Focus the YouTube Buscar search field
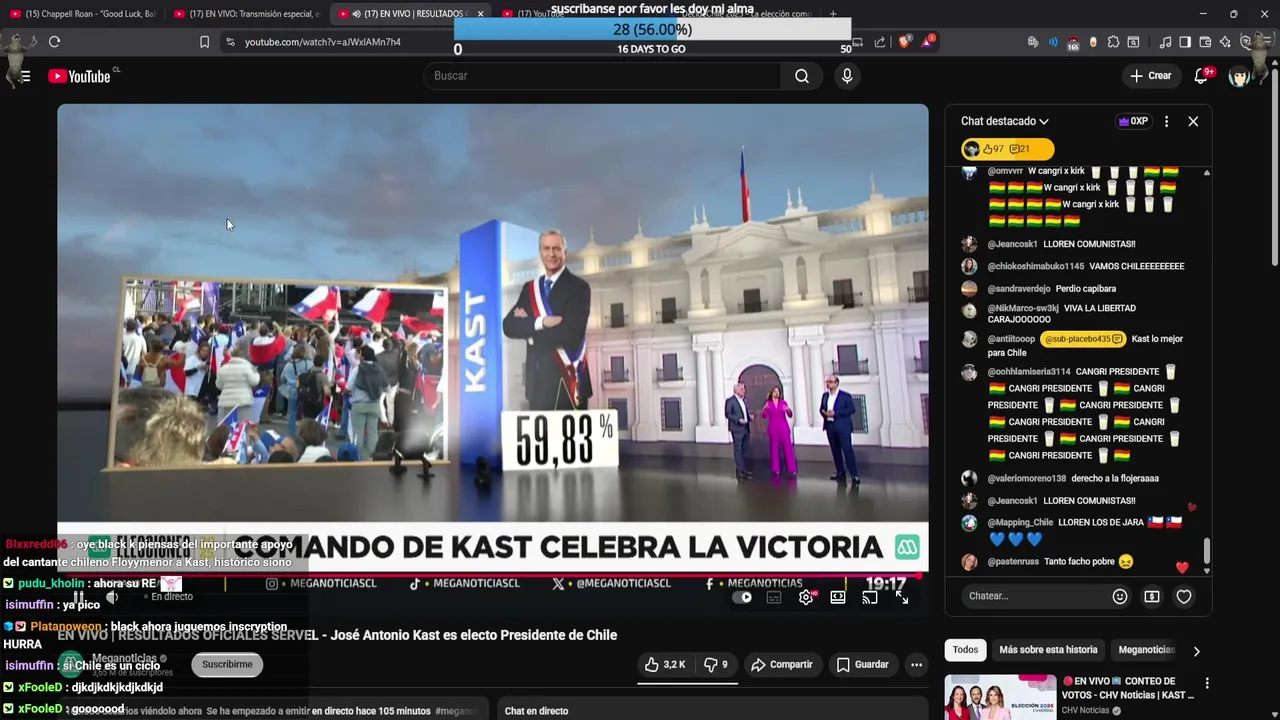Viewport: 1280px width, 720px height. 603,76
